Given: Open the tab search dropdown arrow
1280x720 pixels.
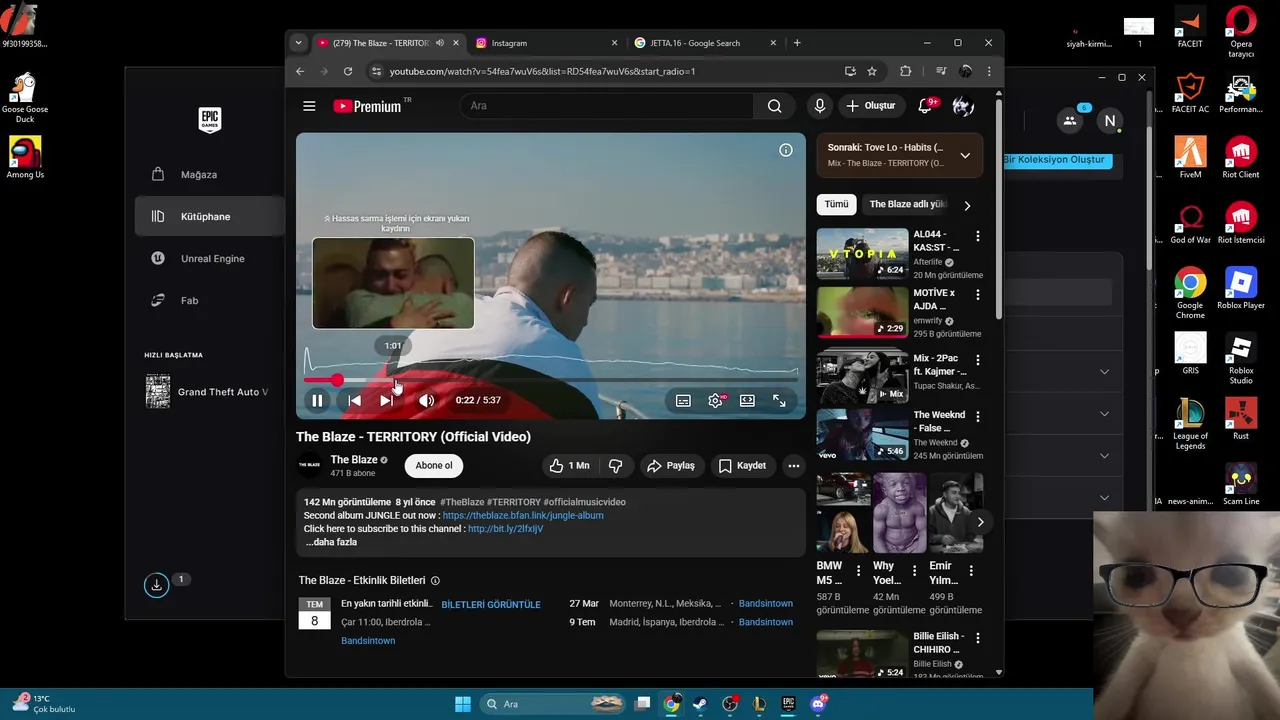Looking at the screenshot, I should point(298,43).
